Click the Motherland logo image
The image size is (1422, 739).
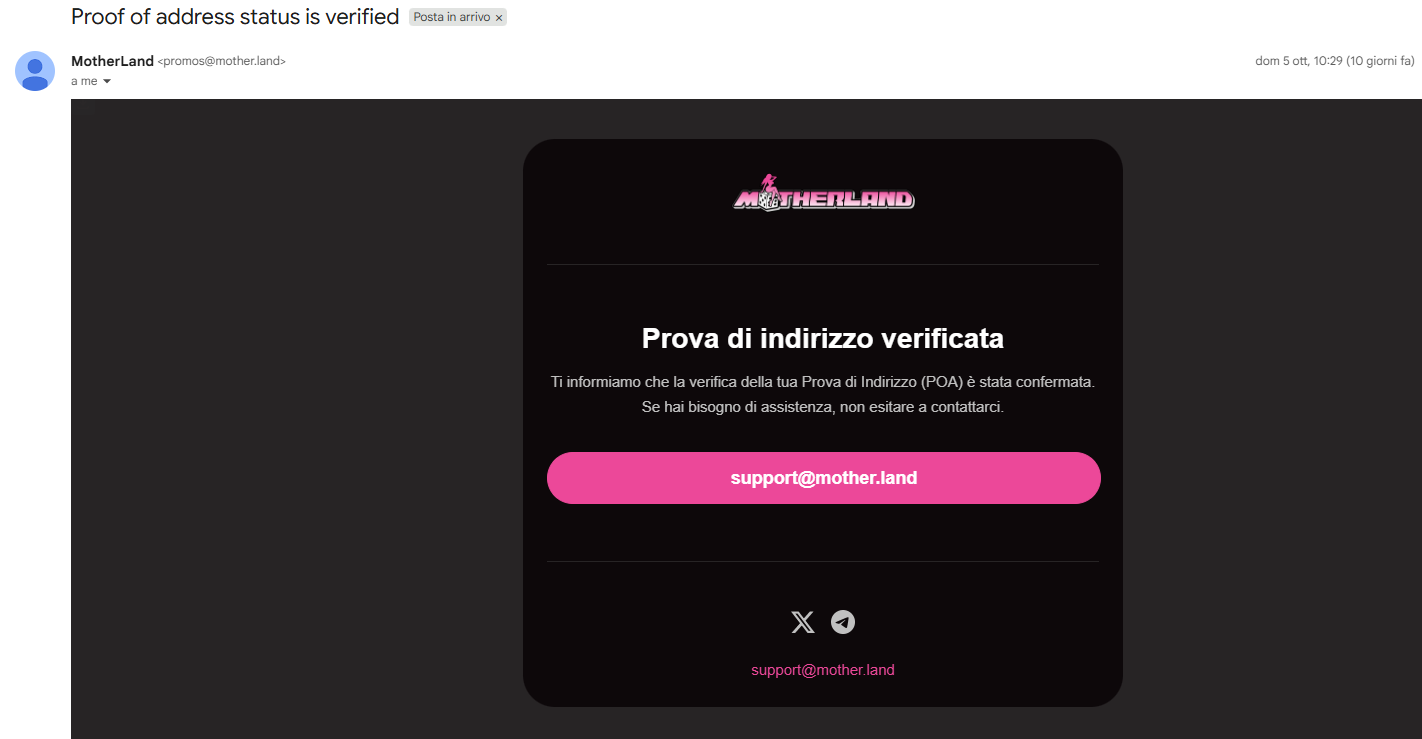click(823, 192)
